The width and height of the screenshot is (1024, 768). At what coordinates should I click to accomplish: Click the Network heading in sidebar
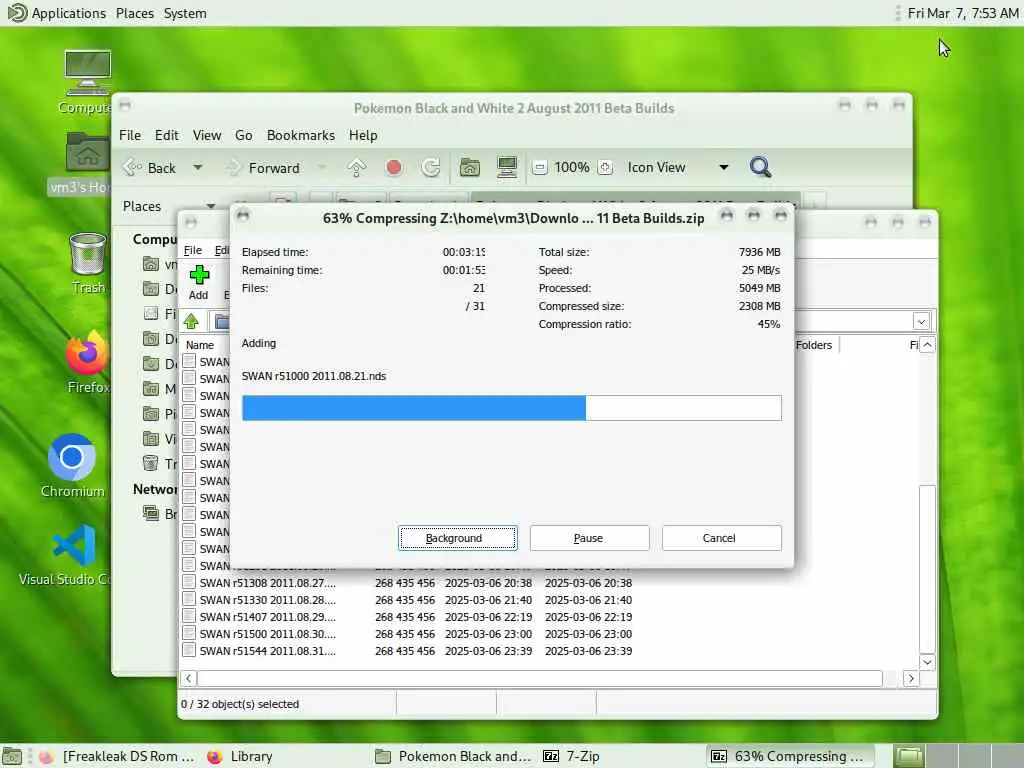[155, 489]
